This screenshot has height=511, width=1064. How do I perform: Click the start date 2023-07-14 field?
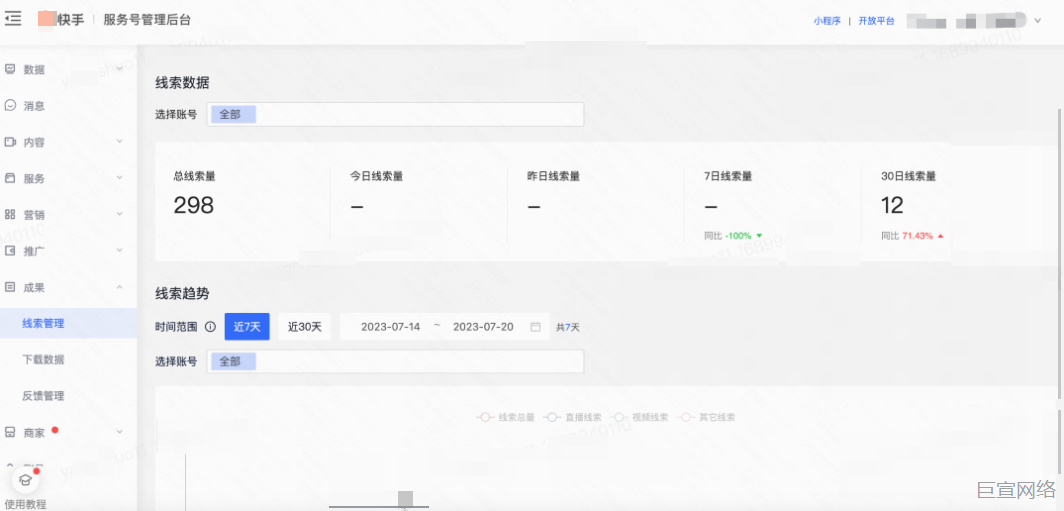point(390,326)
